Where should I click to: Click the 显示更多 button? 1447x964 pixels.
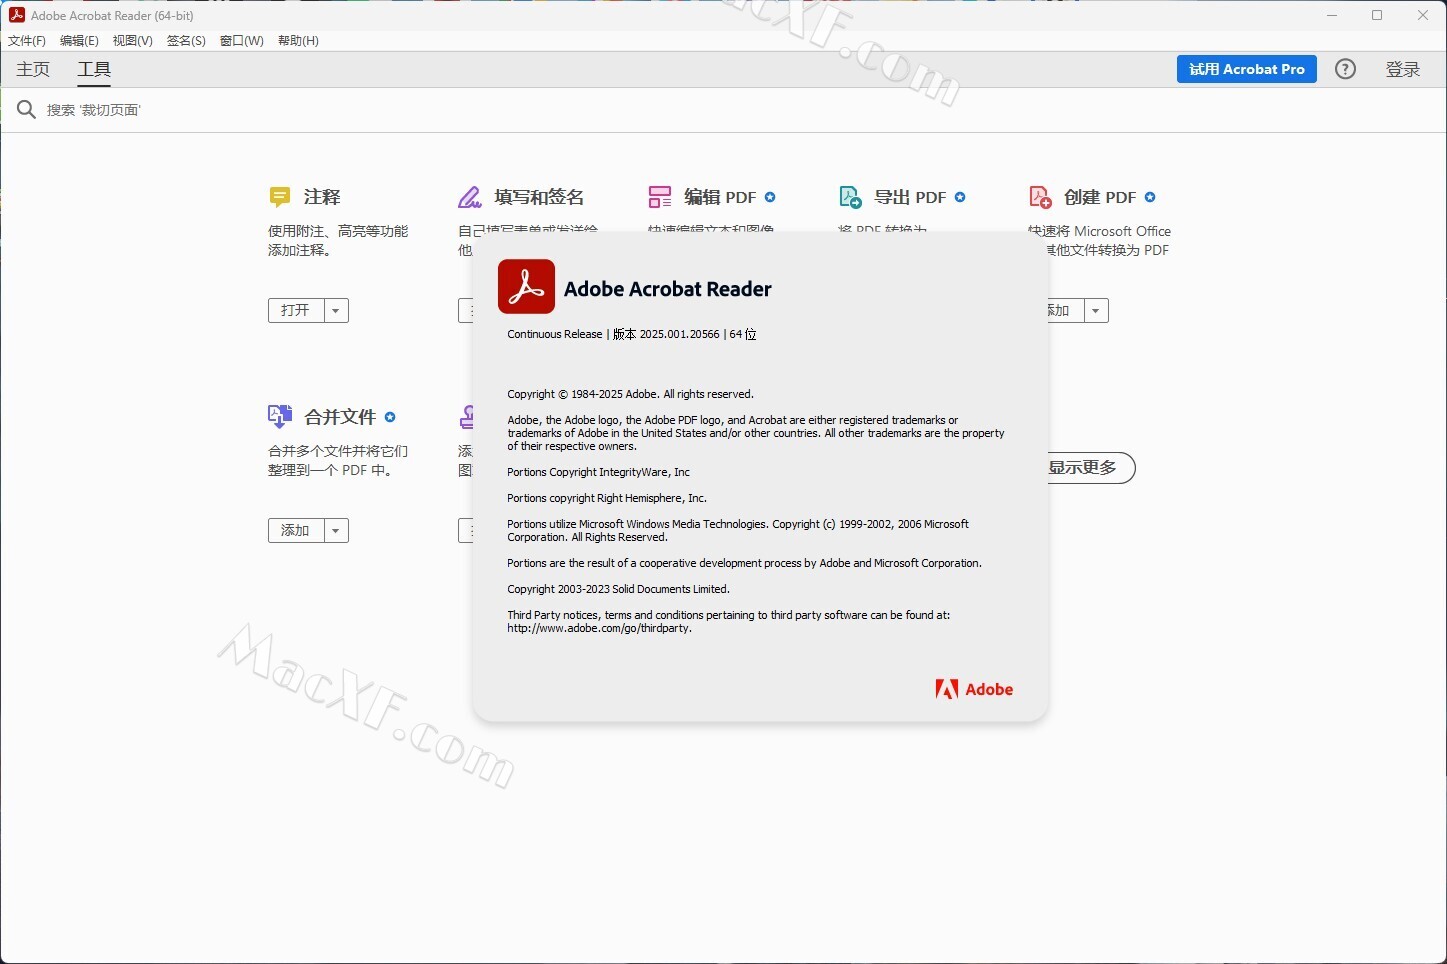(1091, 467)
